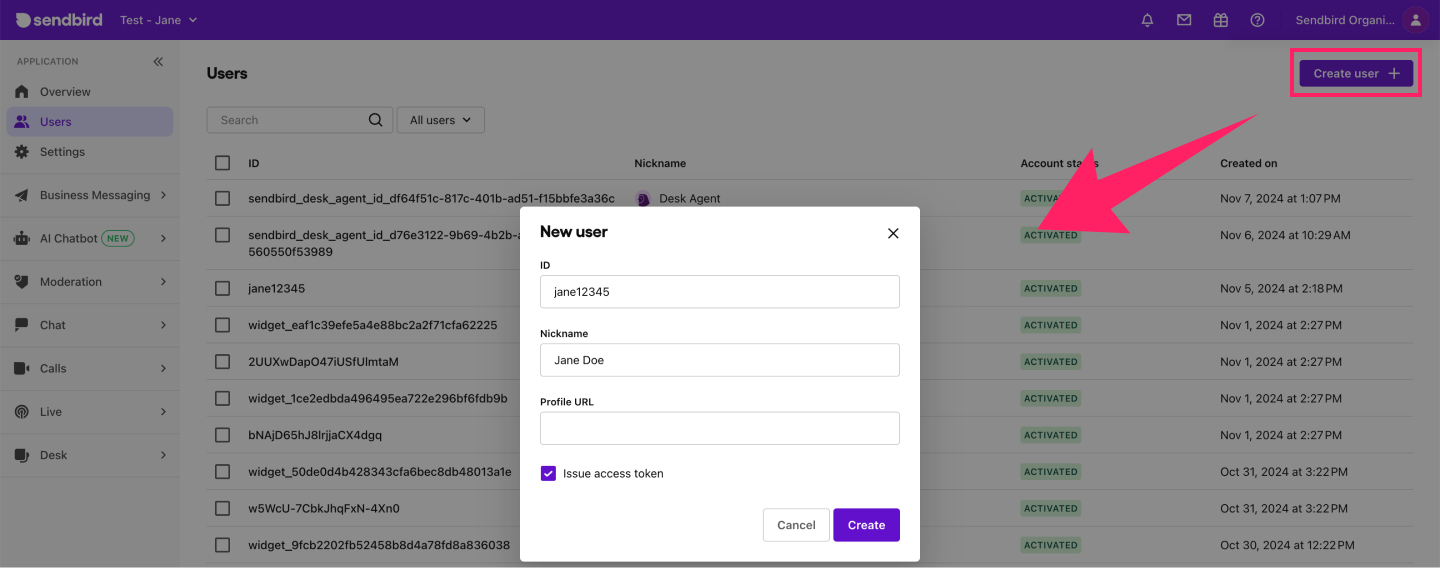Viewport: 1440px width, 568px height.
Task: Go to Overview in the sidebar
Action: pos(65,92)
